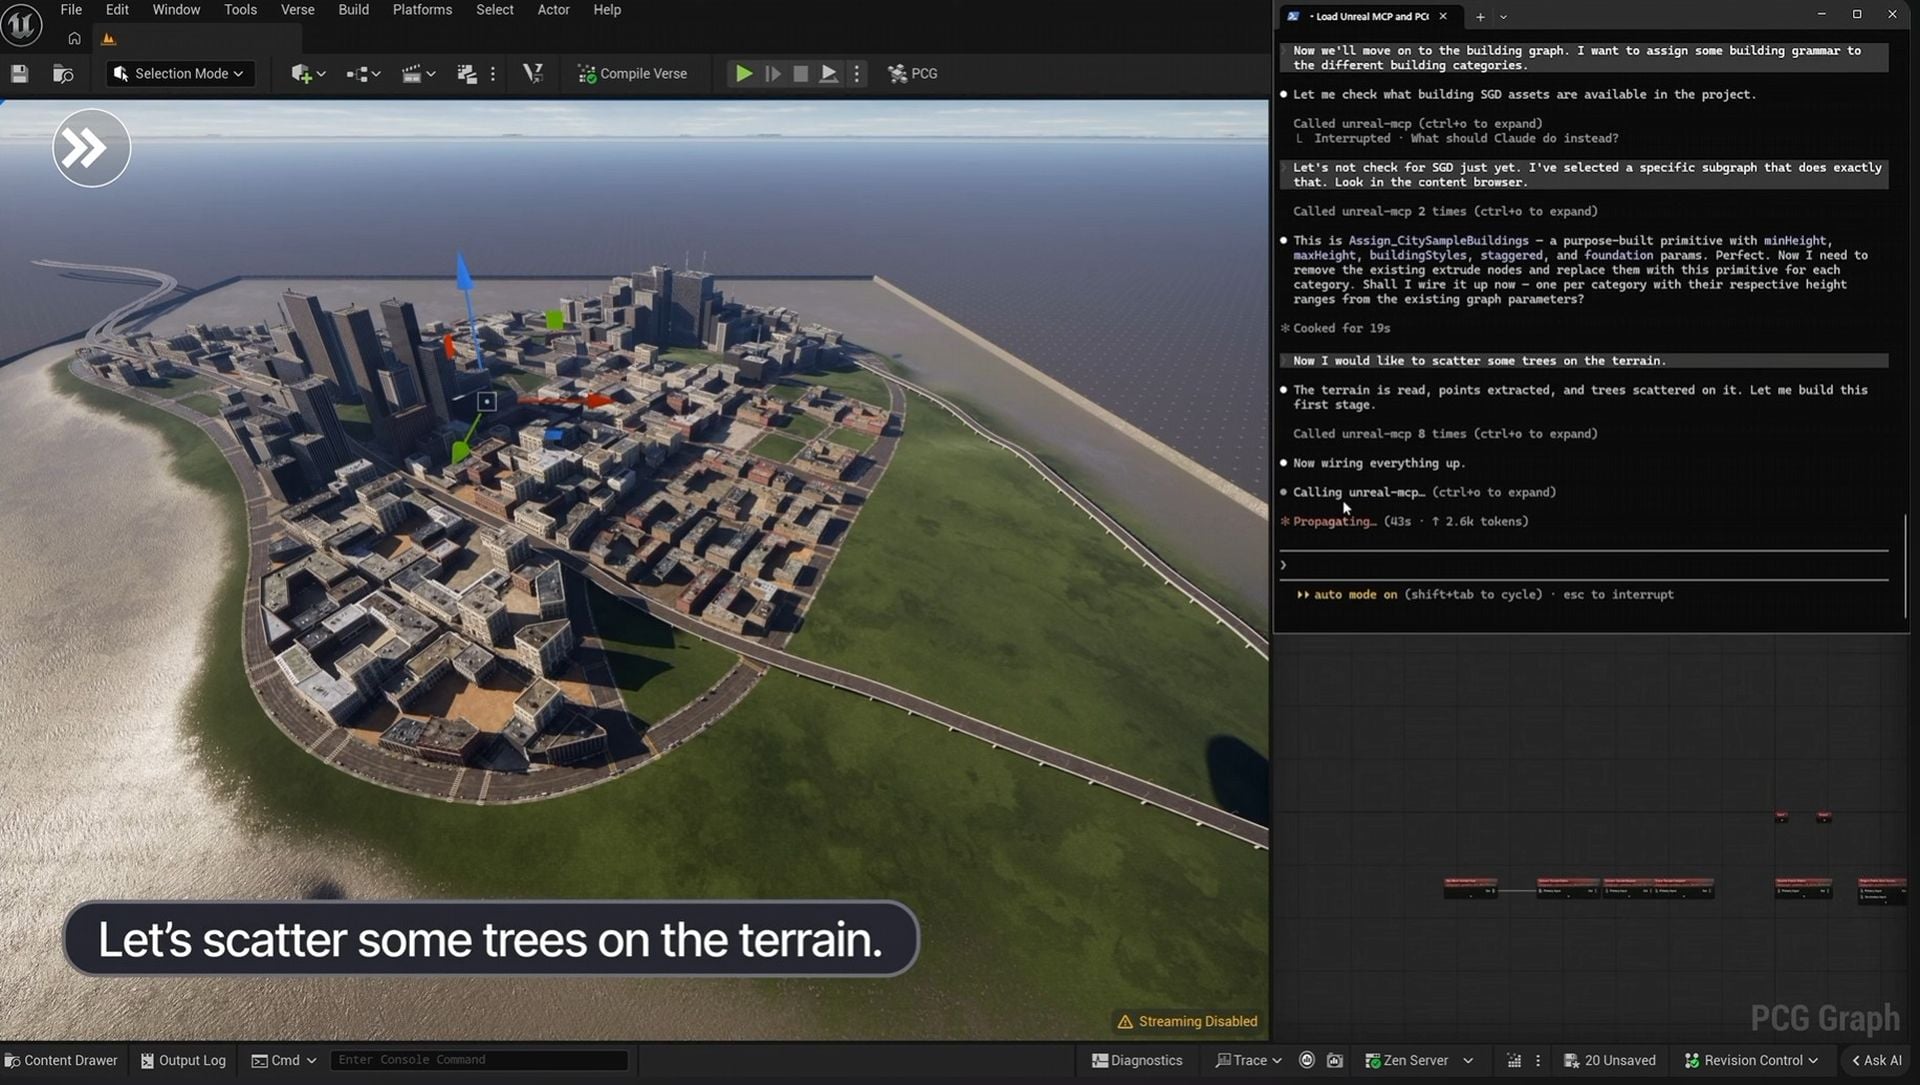Open Diagnostics in the status bar
The height and width of the screenshot is (1085, 1920).
(1137, 1060)
